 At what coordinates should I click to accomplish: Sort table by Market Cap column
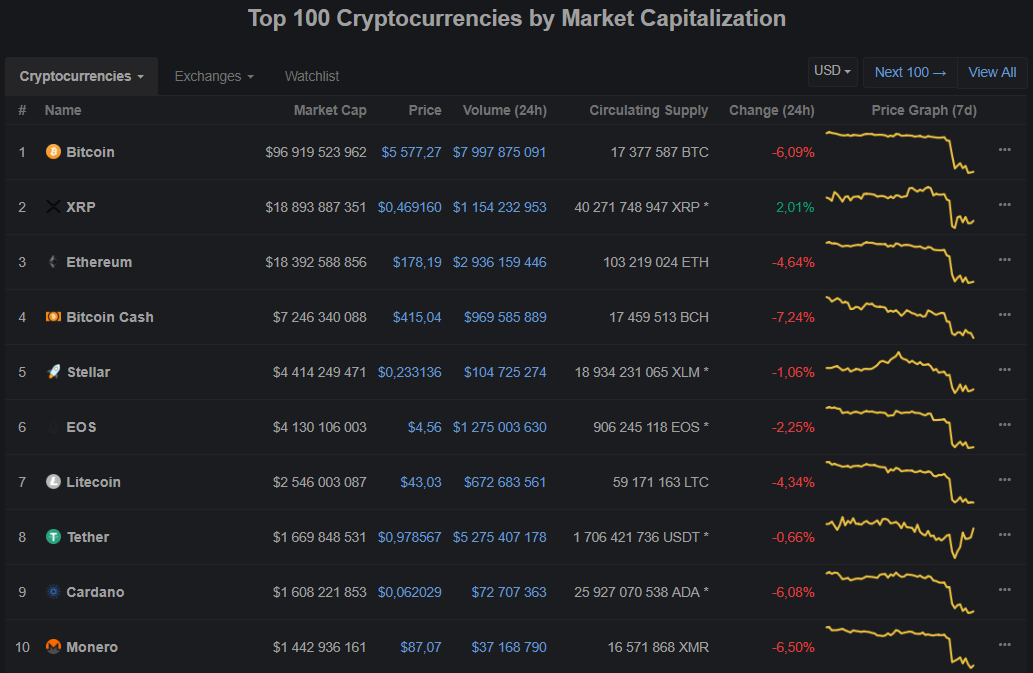(x=330, y=110)
